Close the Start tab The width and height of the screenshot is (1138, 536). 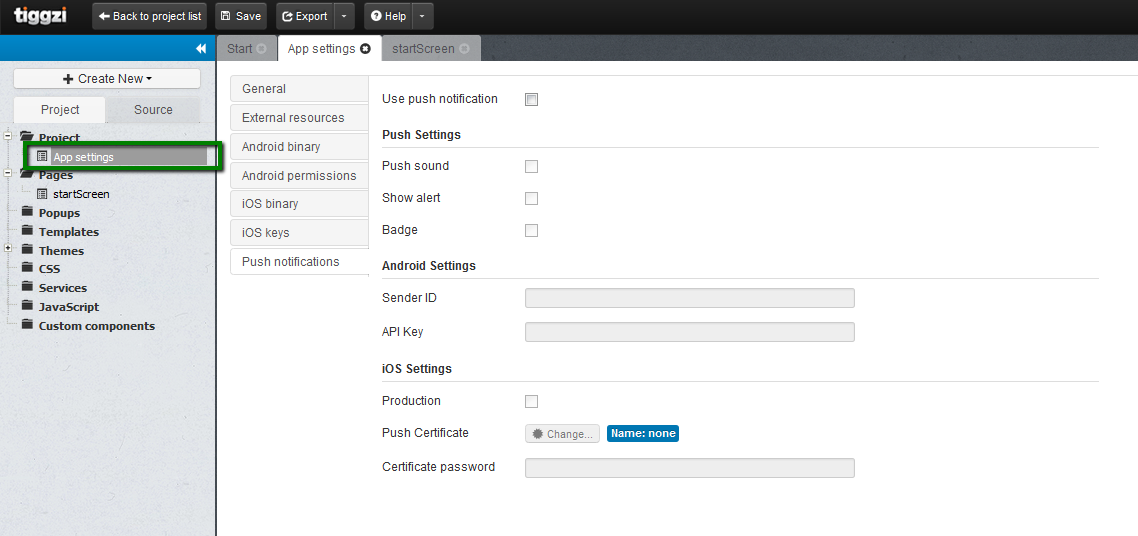(x=261, y=49)
